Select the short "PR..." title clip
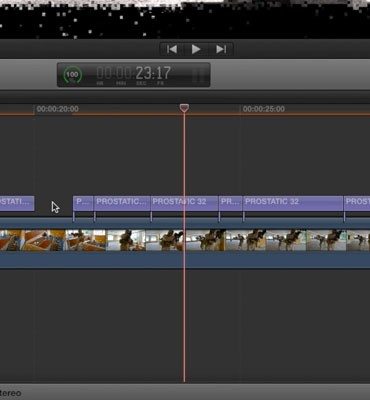The width and height of the screenshot is (370, 400). pos(231,203)
